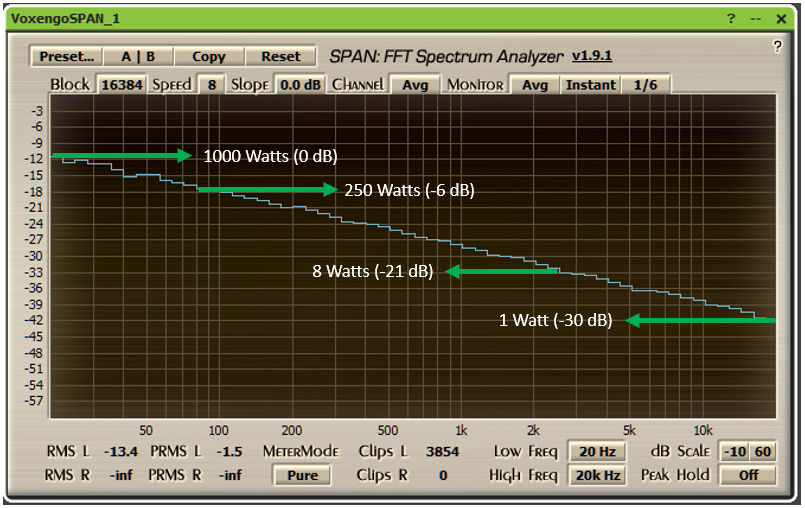The height and width of the screenshot is (508, 805).
Task: Select the 1/6 octave smoothing
Action: [645, 85]
